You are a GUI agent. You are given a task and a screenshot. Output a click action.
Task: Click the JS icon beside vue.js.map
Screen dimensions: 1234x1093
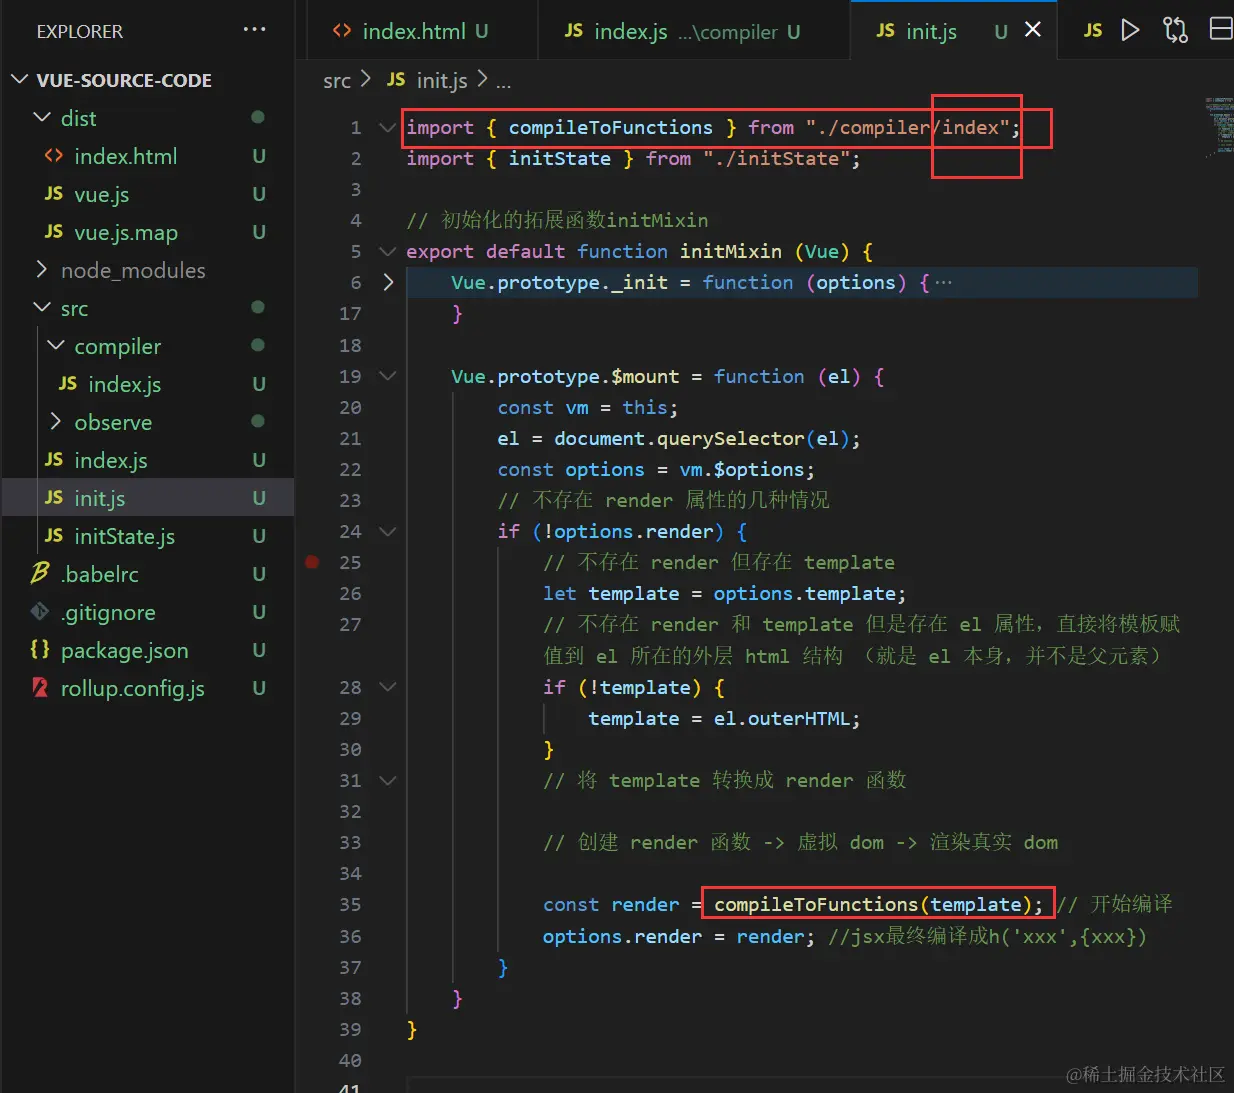[x=54, y=231]
